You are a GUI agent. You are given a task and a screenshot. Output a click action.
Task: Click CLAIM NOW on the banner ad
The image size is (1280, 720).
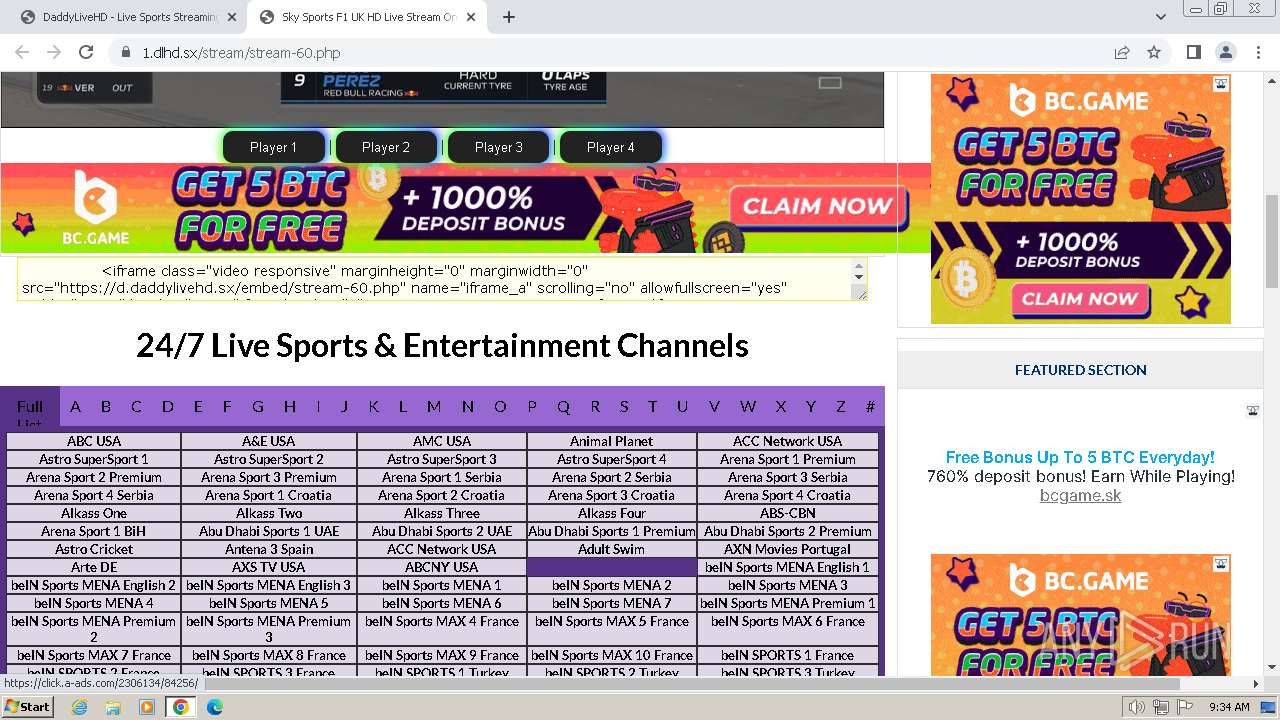pos(818,206)
